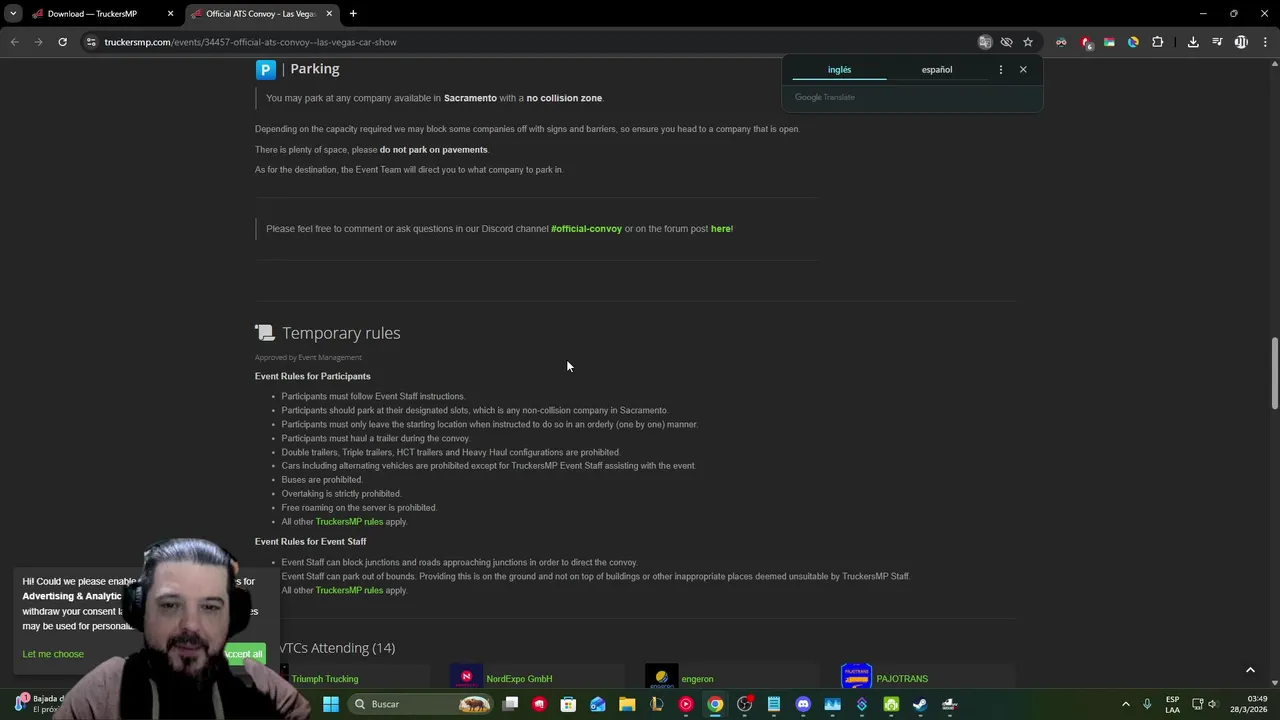This screenshot has width=1280, height=720.
Task: Accept all cookies
Action: point(243,654)
